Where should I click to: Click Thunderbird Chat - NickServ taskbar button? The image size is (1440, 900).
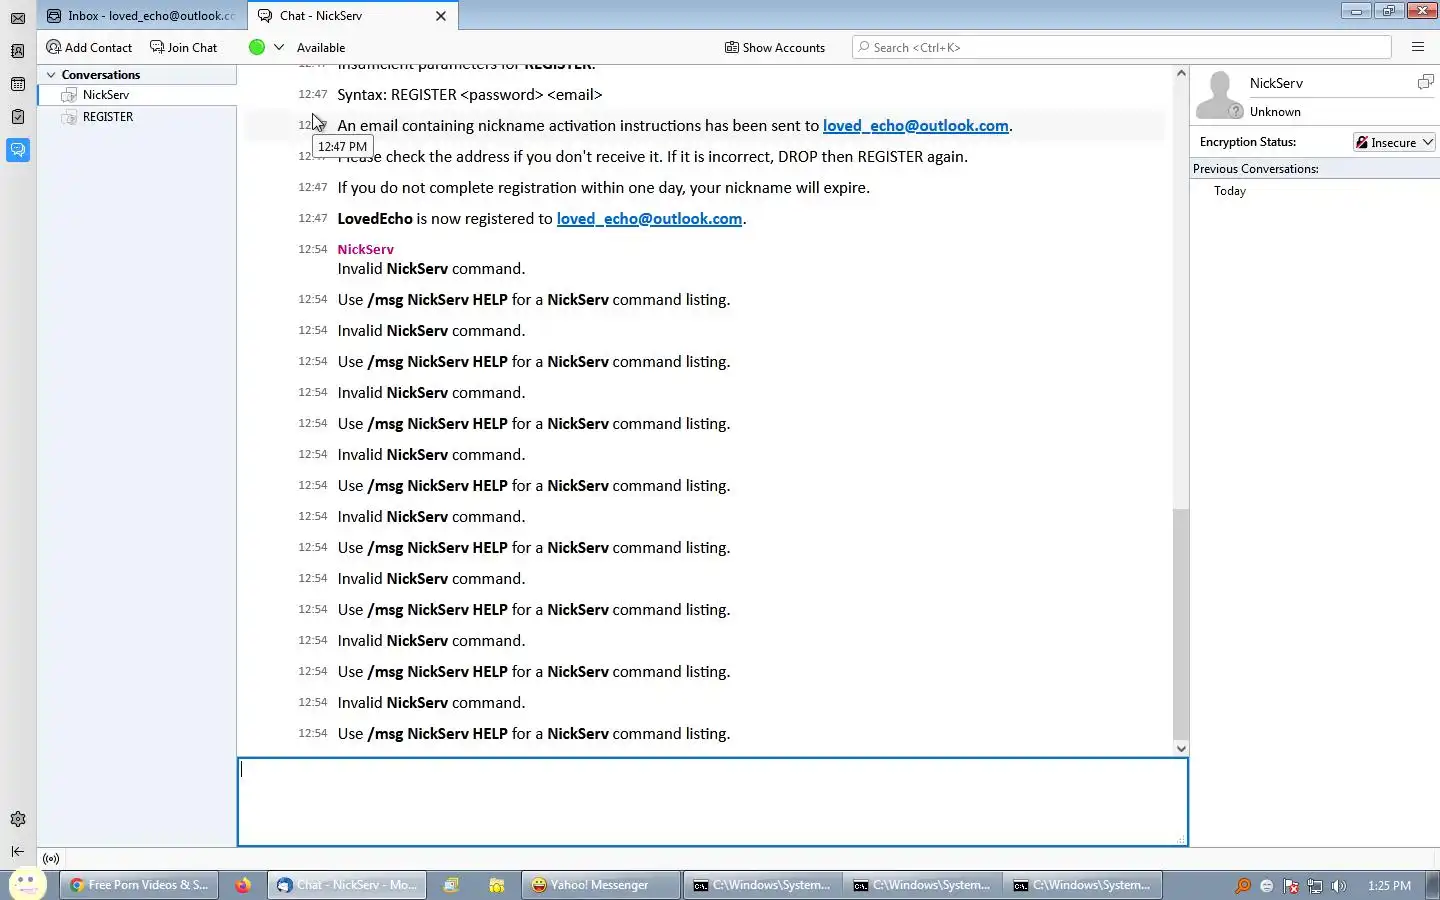click(x=347, y=885)
